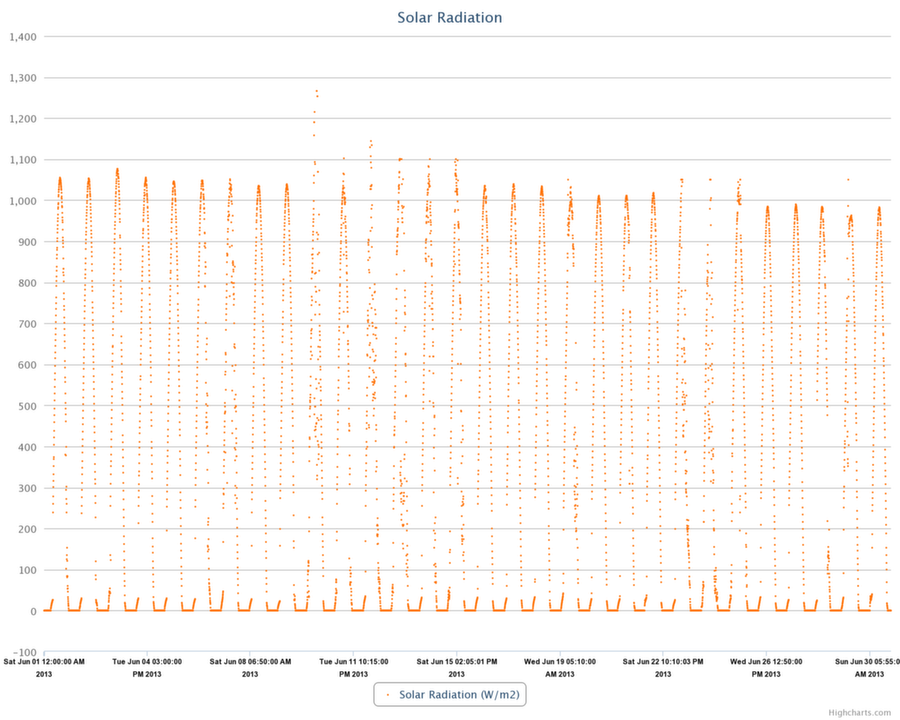The width and height of the screenshot is (900, 720).
Task: Click the Sun Jun 30 05:55 AM axis label
Action: click(867, 668)
